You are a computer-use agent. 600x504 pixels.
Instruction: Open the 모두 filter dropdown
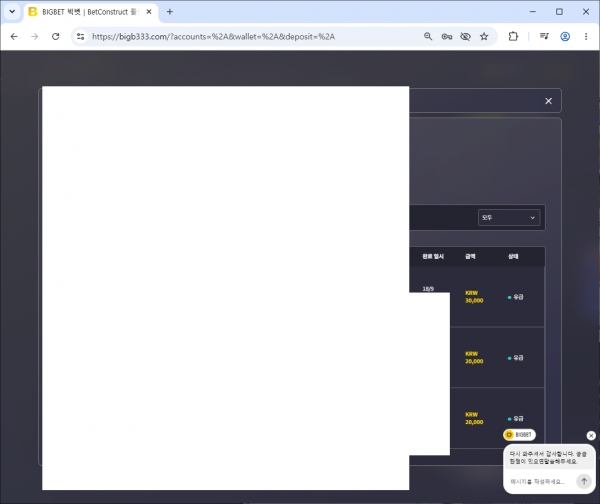[509, 218]
